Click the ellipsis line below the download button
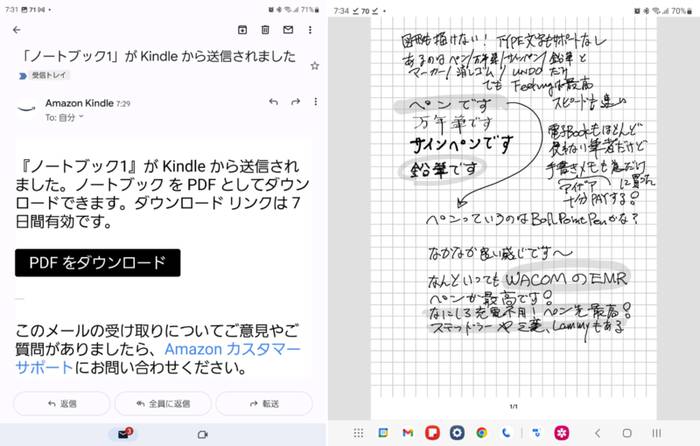Screen dimensions: 700x446 click(x=19, y=299)
